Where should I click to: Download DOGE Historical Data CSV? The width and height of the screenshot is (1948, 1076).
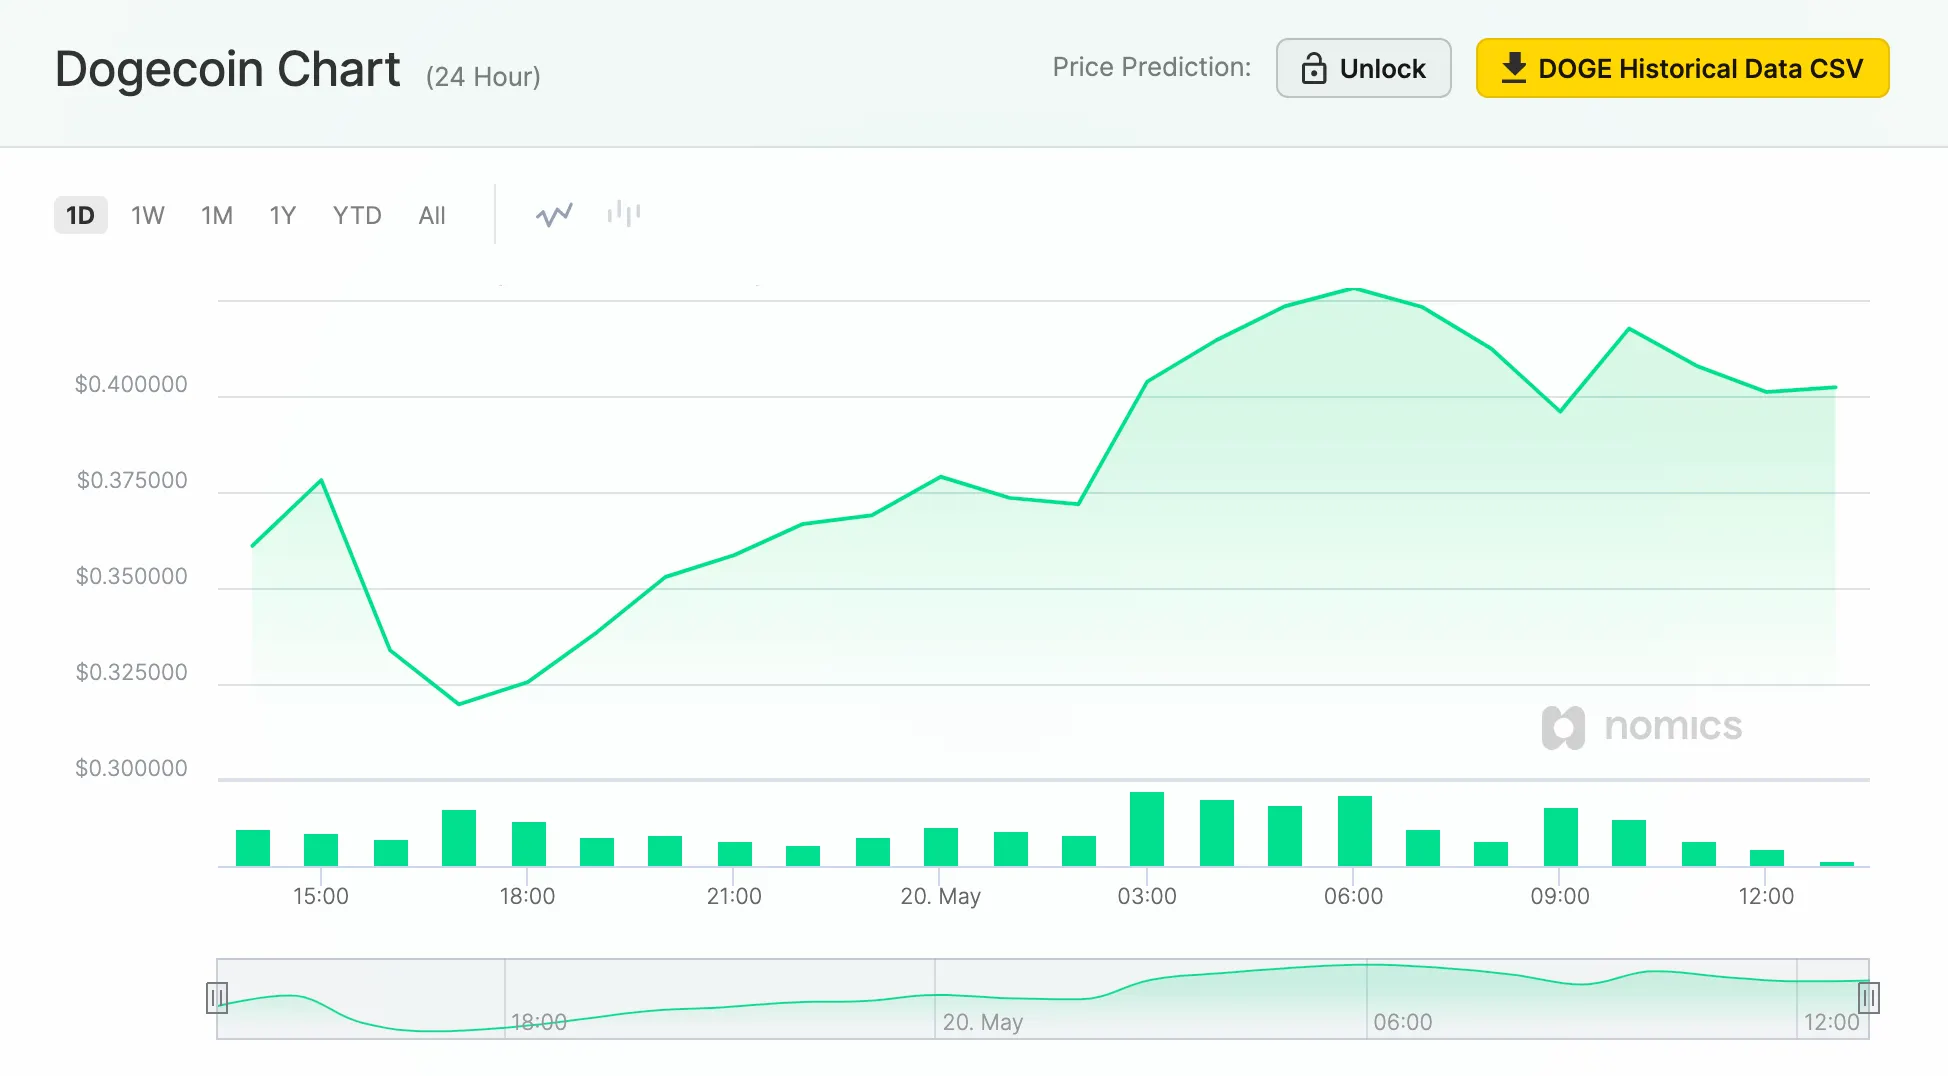point(1682,68)
